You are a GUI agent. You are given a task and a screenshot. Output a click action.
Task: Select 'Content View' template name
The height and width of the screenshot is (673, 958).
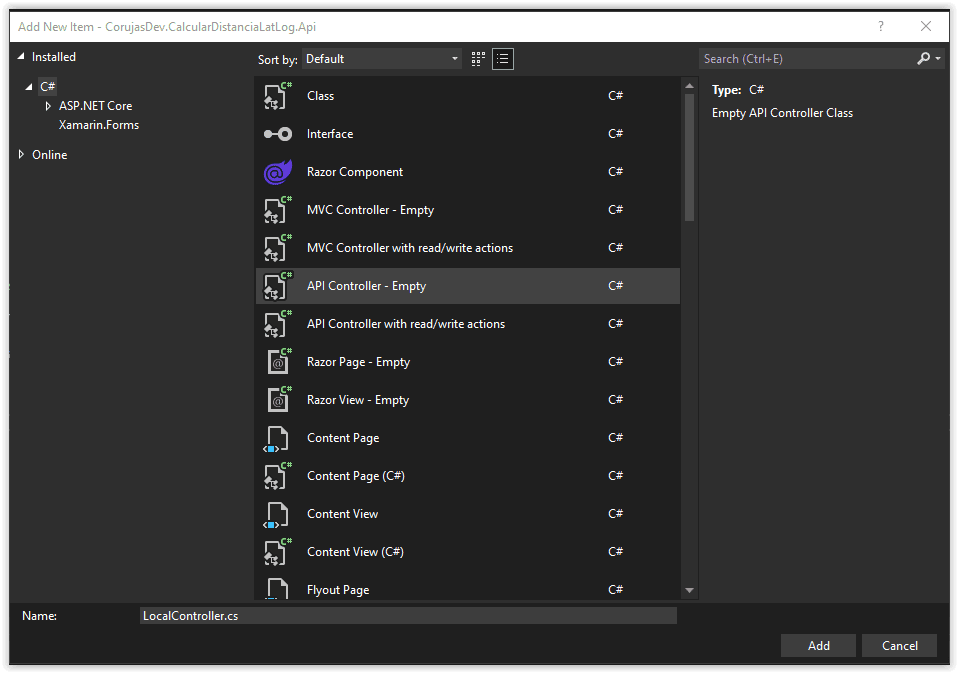point(342,514)
